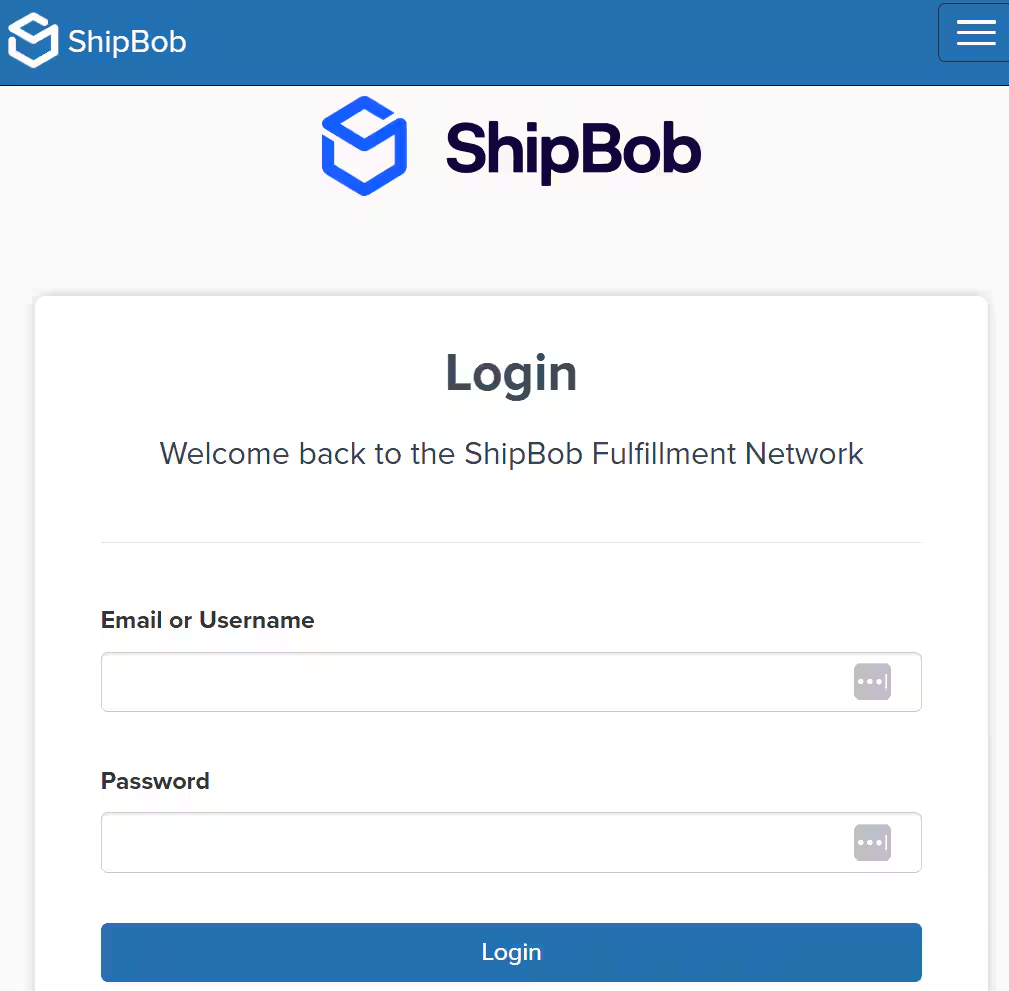Click the password manager icon in the email field

[871, 681]
